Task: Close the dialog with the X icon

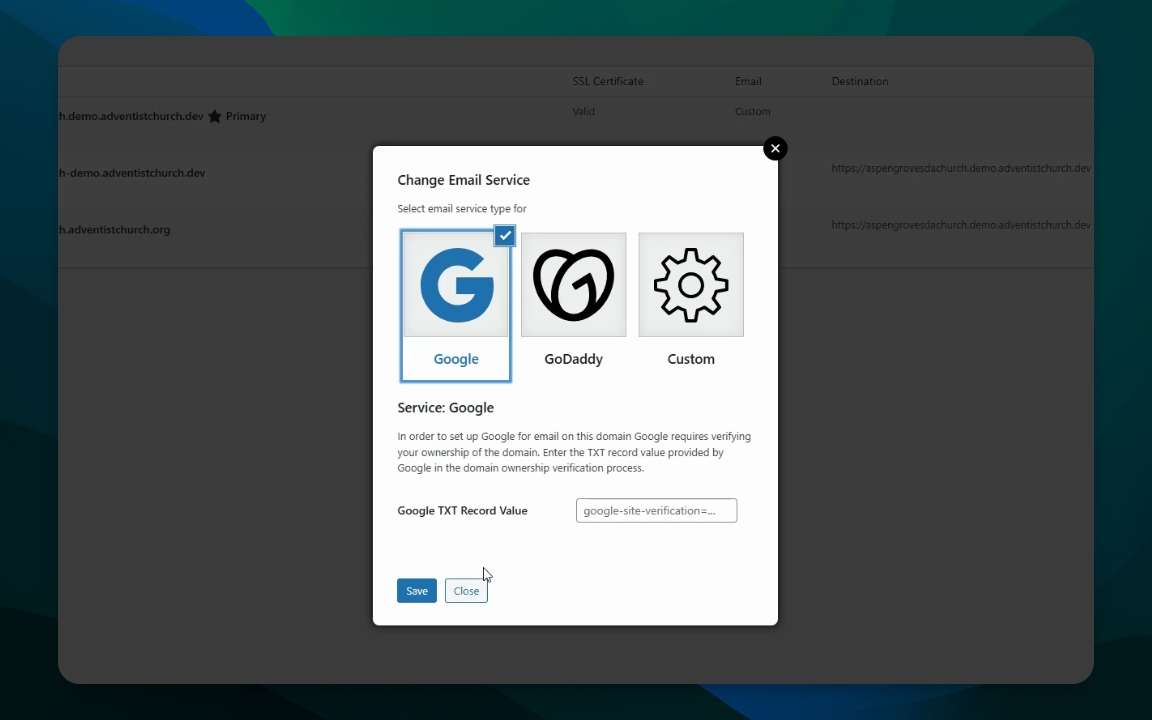Action: pos(775,148)
